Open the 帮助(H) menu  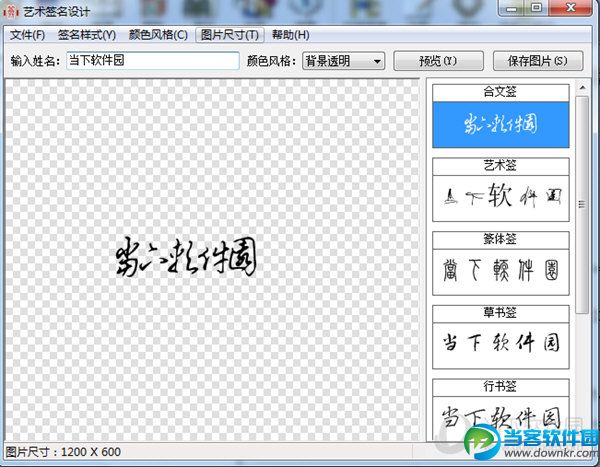[290, 35]
